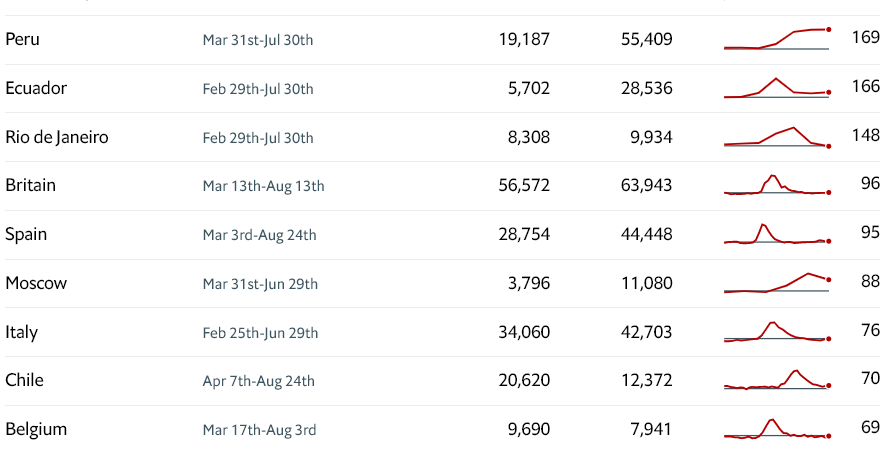Click the Spain sparkline graph

(x=777, y=234)
